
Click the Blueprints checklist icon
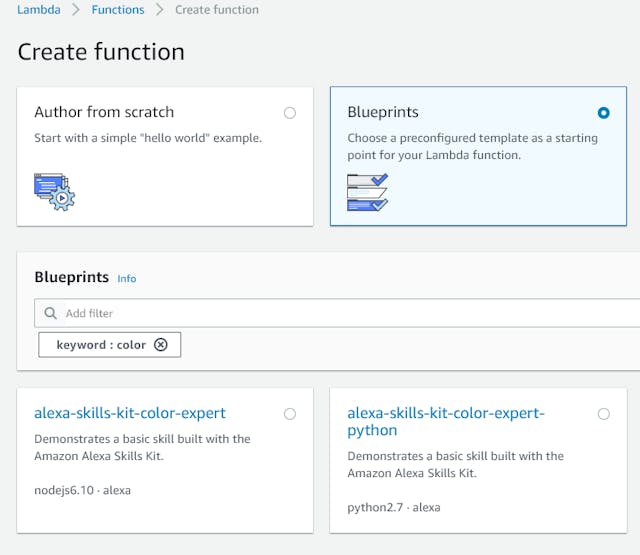click(x=367, y=192)
